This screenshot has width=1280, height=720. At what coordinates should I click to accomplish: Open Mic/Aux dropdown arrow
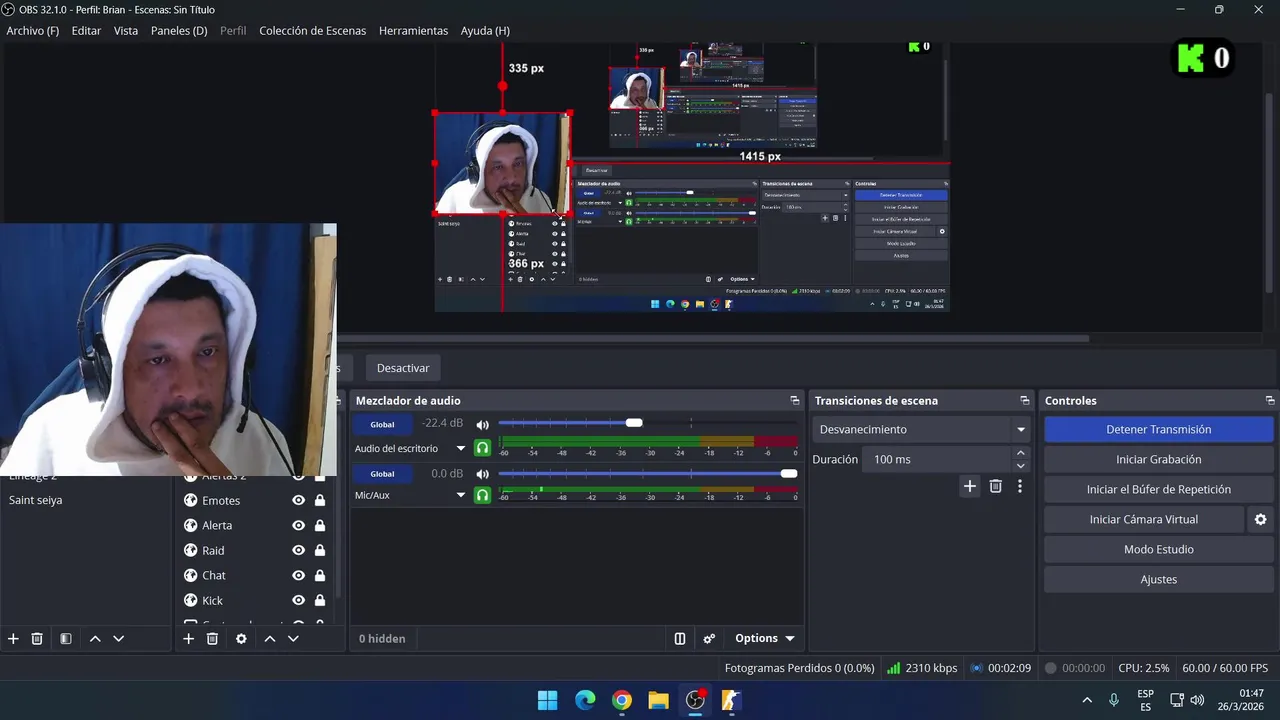pos(461,495)
